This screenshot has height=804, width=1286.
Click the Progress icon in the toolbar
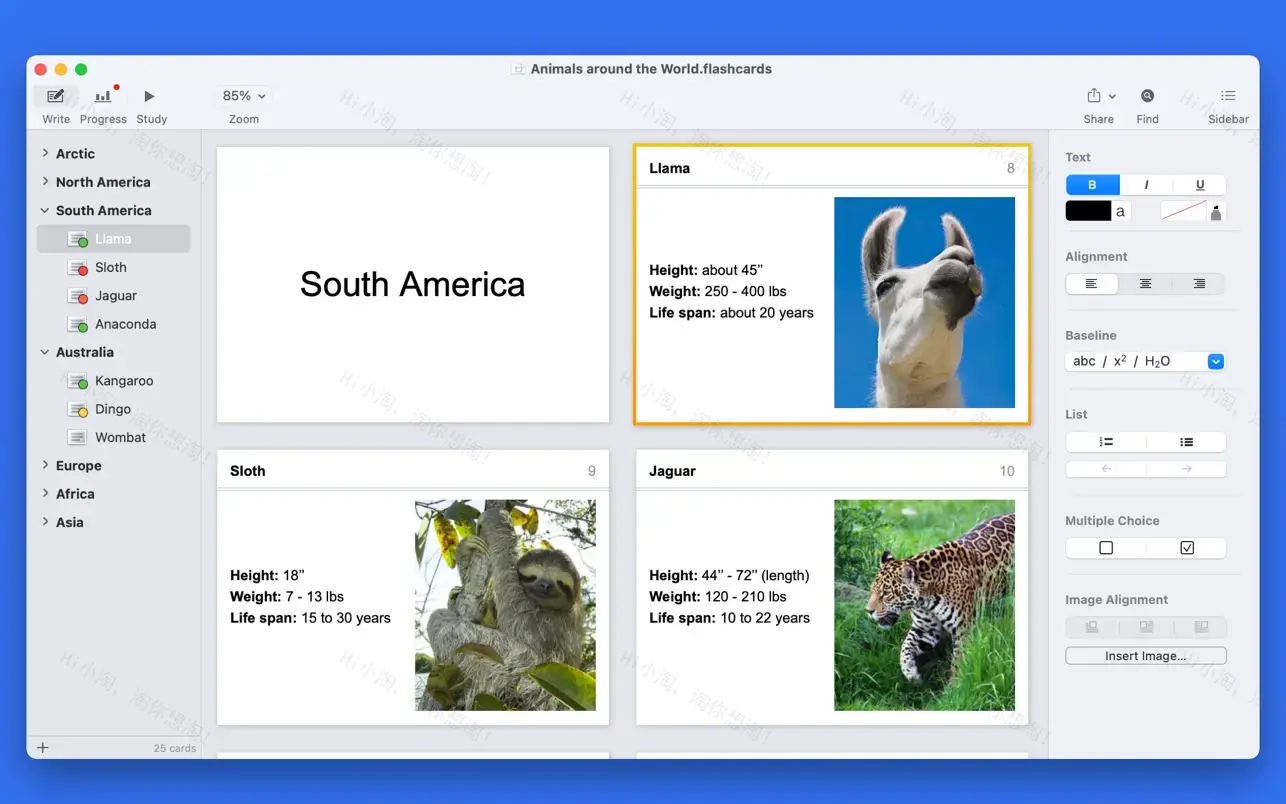[102, 97]
